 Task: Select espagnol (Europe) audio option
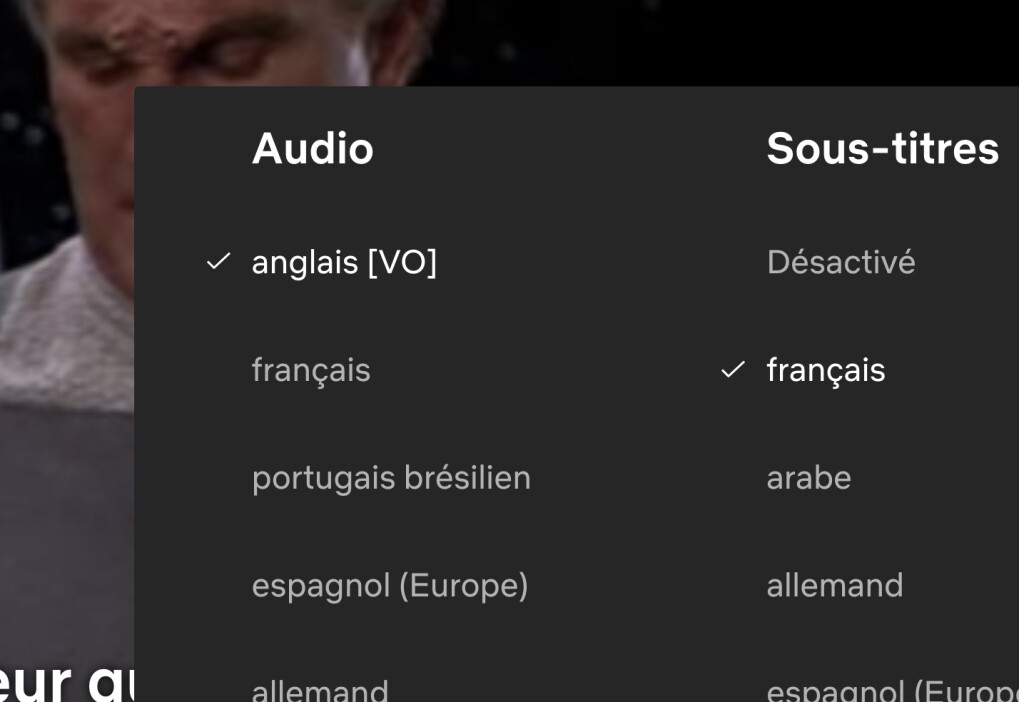(389, 585)
